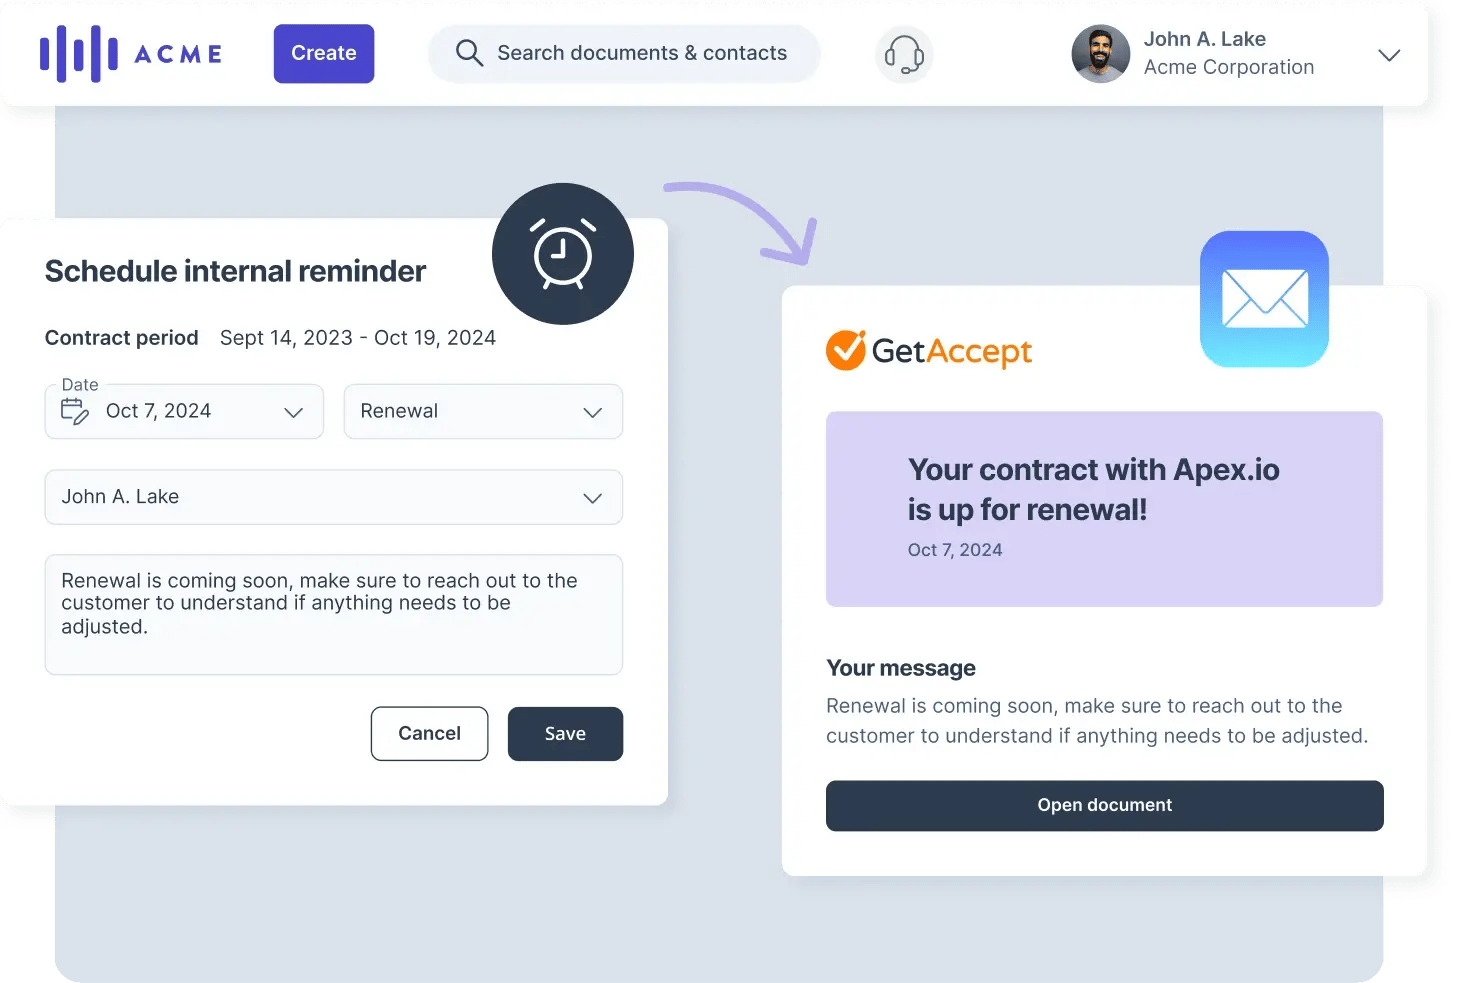
Task: Focus the Search documents & contacts field
Action: pos(642,53)
